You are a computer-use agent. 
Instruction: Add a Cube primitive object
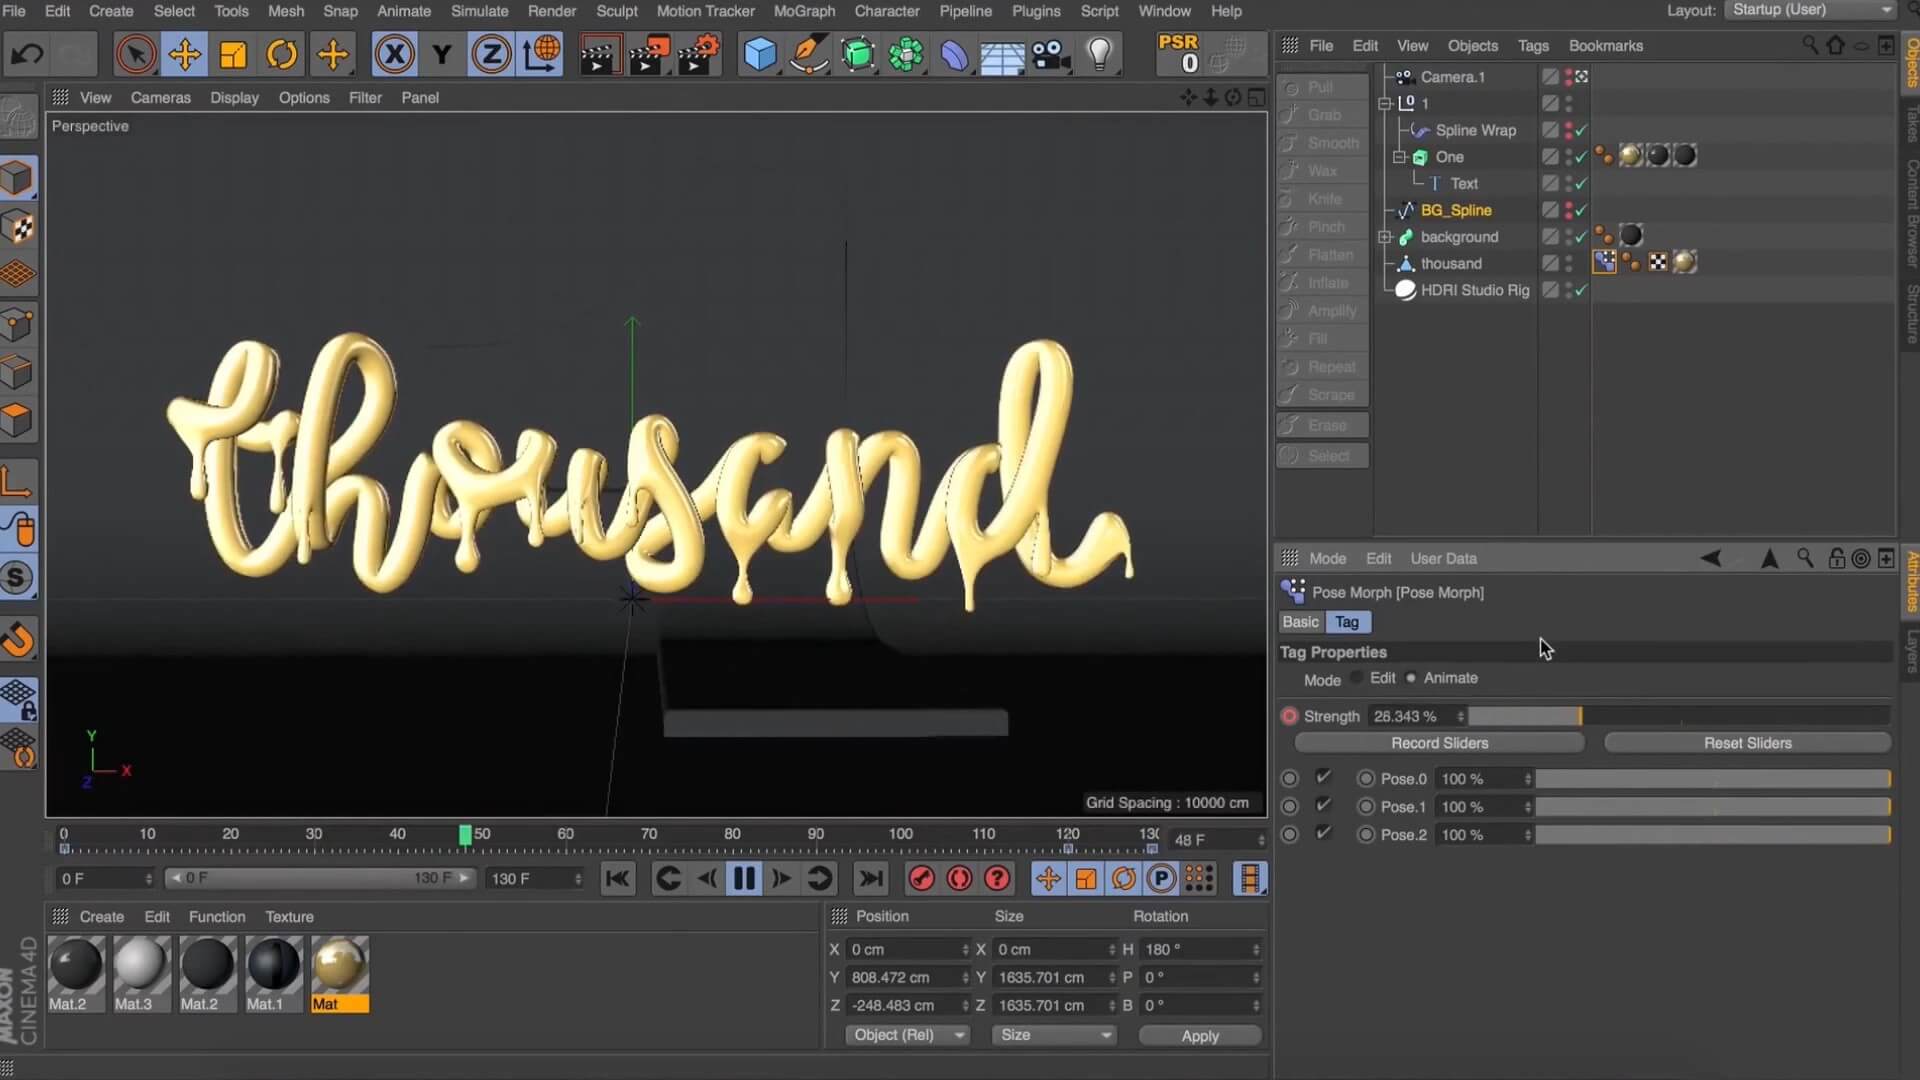click(760, 54)
